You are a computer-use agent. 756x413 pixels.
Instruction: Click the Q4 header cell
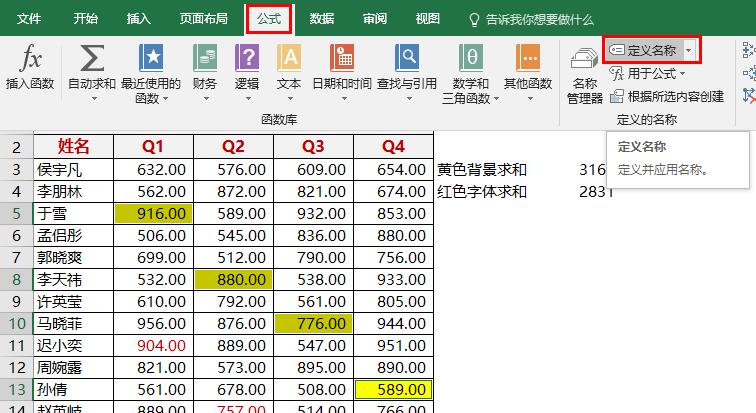[x=393, y=146]
